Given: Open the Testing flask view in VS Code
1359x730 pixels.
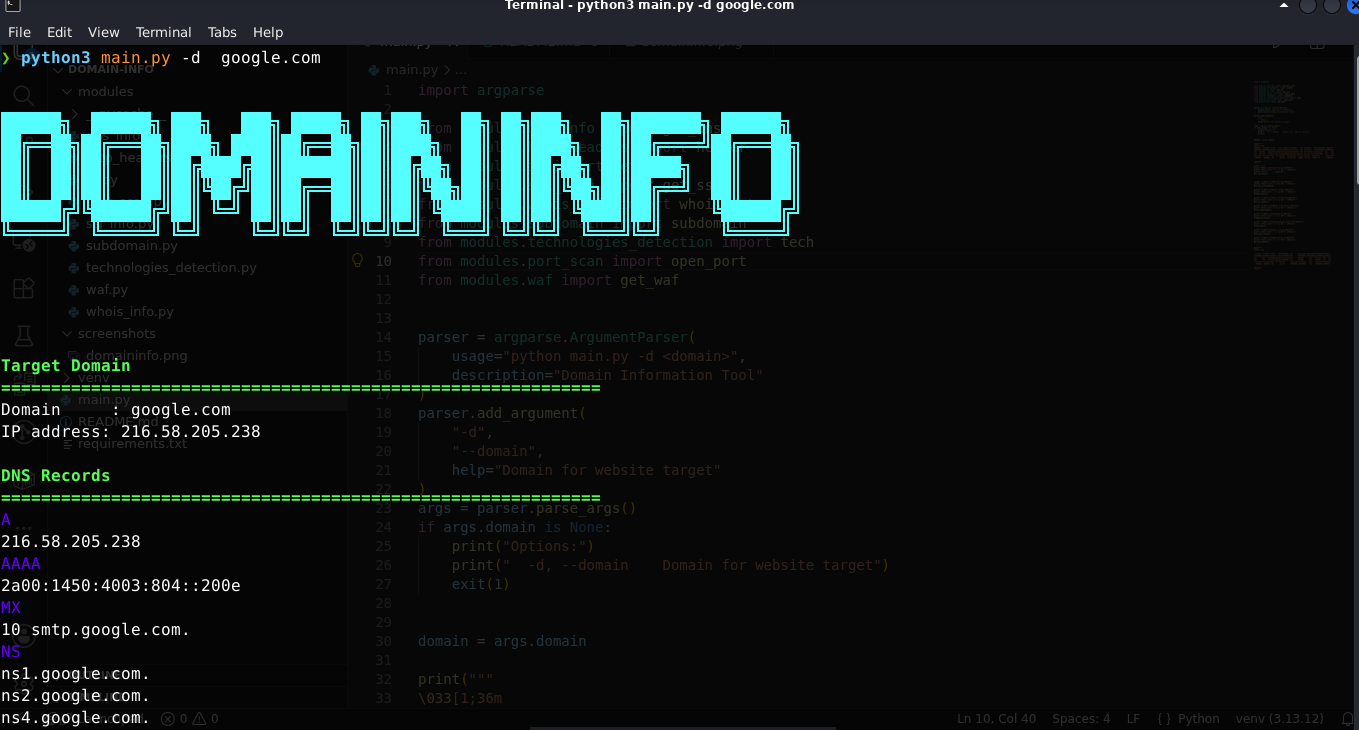Looking at the screenshot, I should [x=23, y=336].
